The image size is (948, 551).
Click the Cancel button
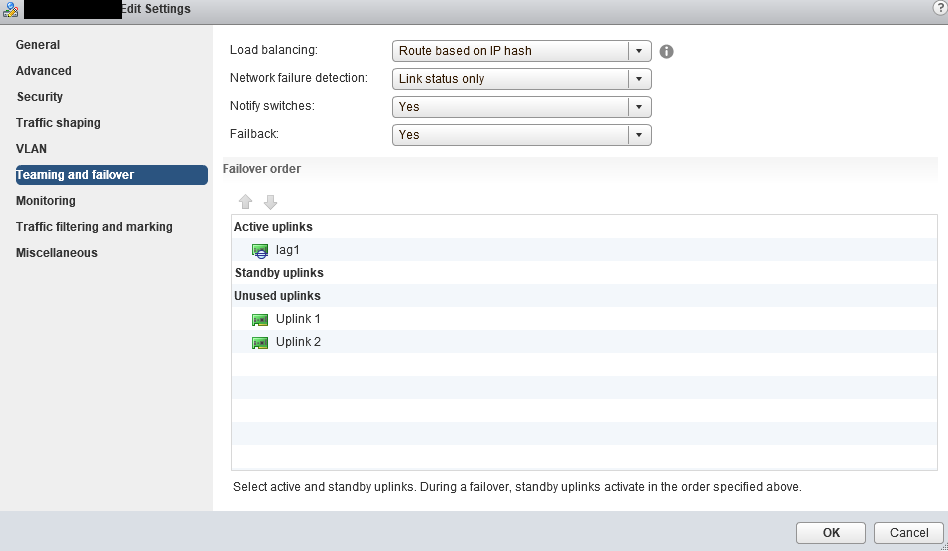[x=909, y=532]
